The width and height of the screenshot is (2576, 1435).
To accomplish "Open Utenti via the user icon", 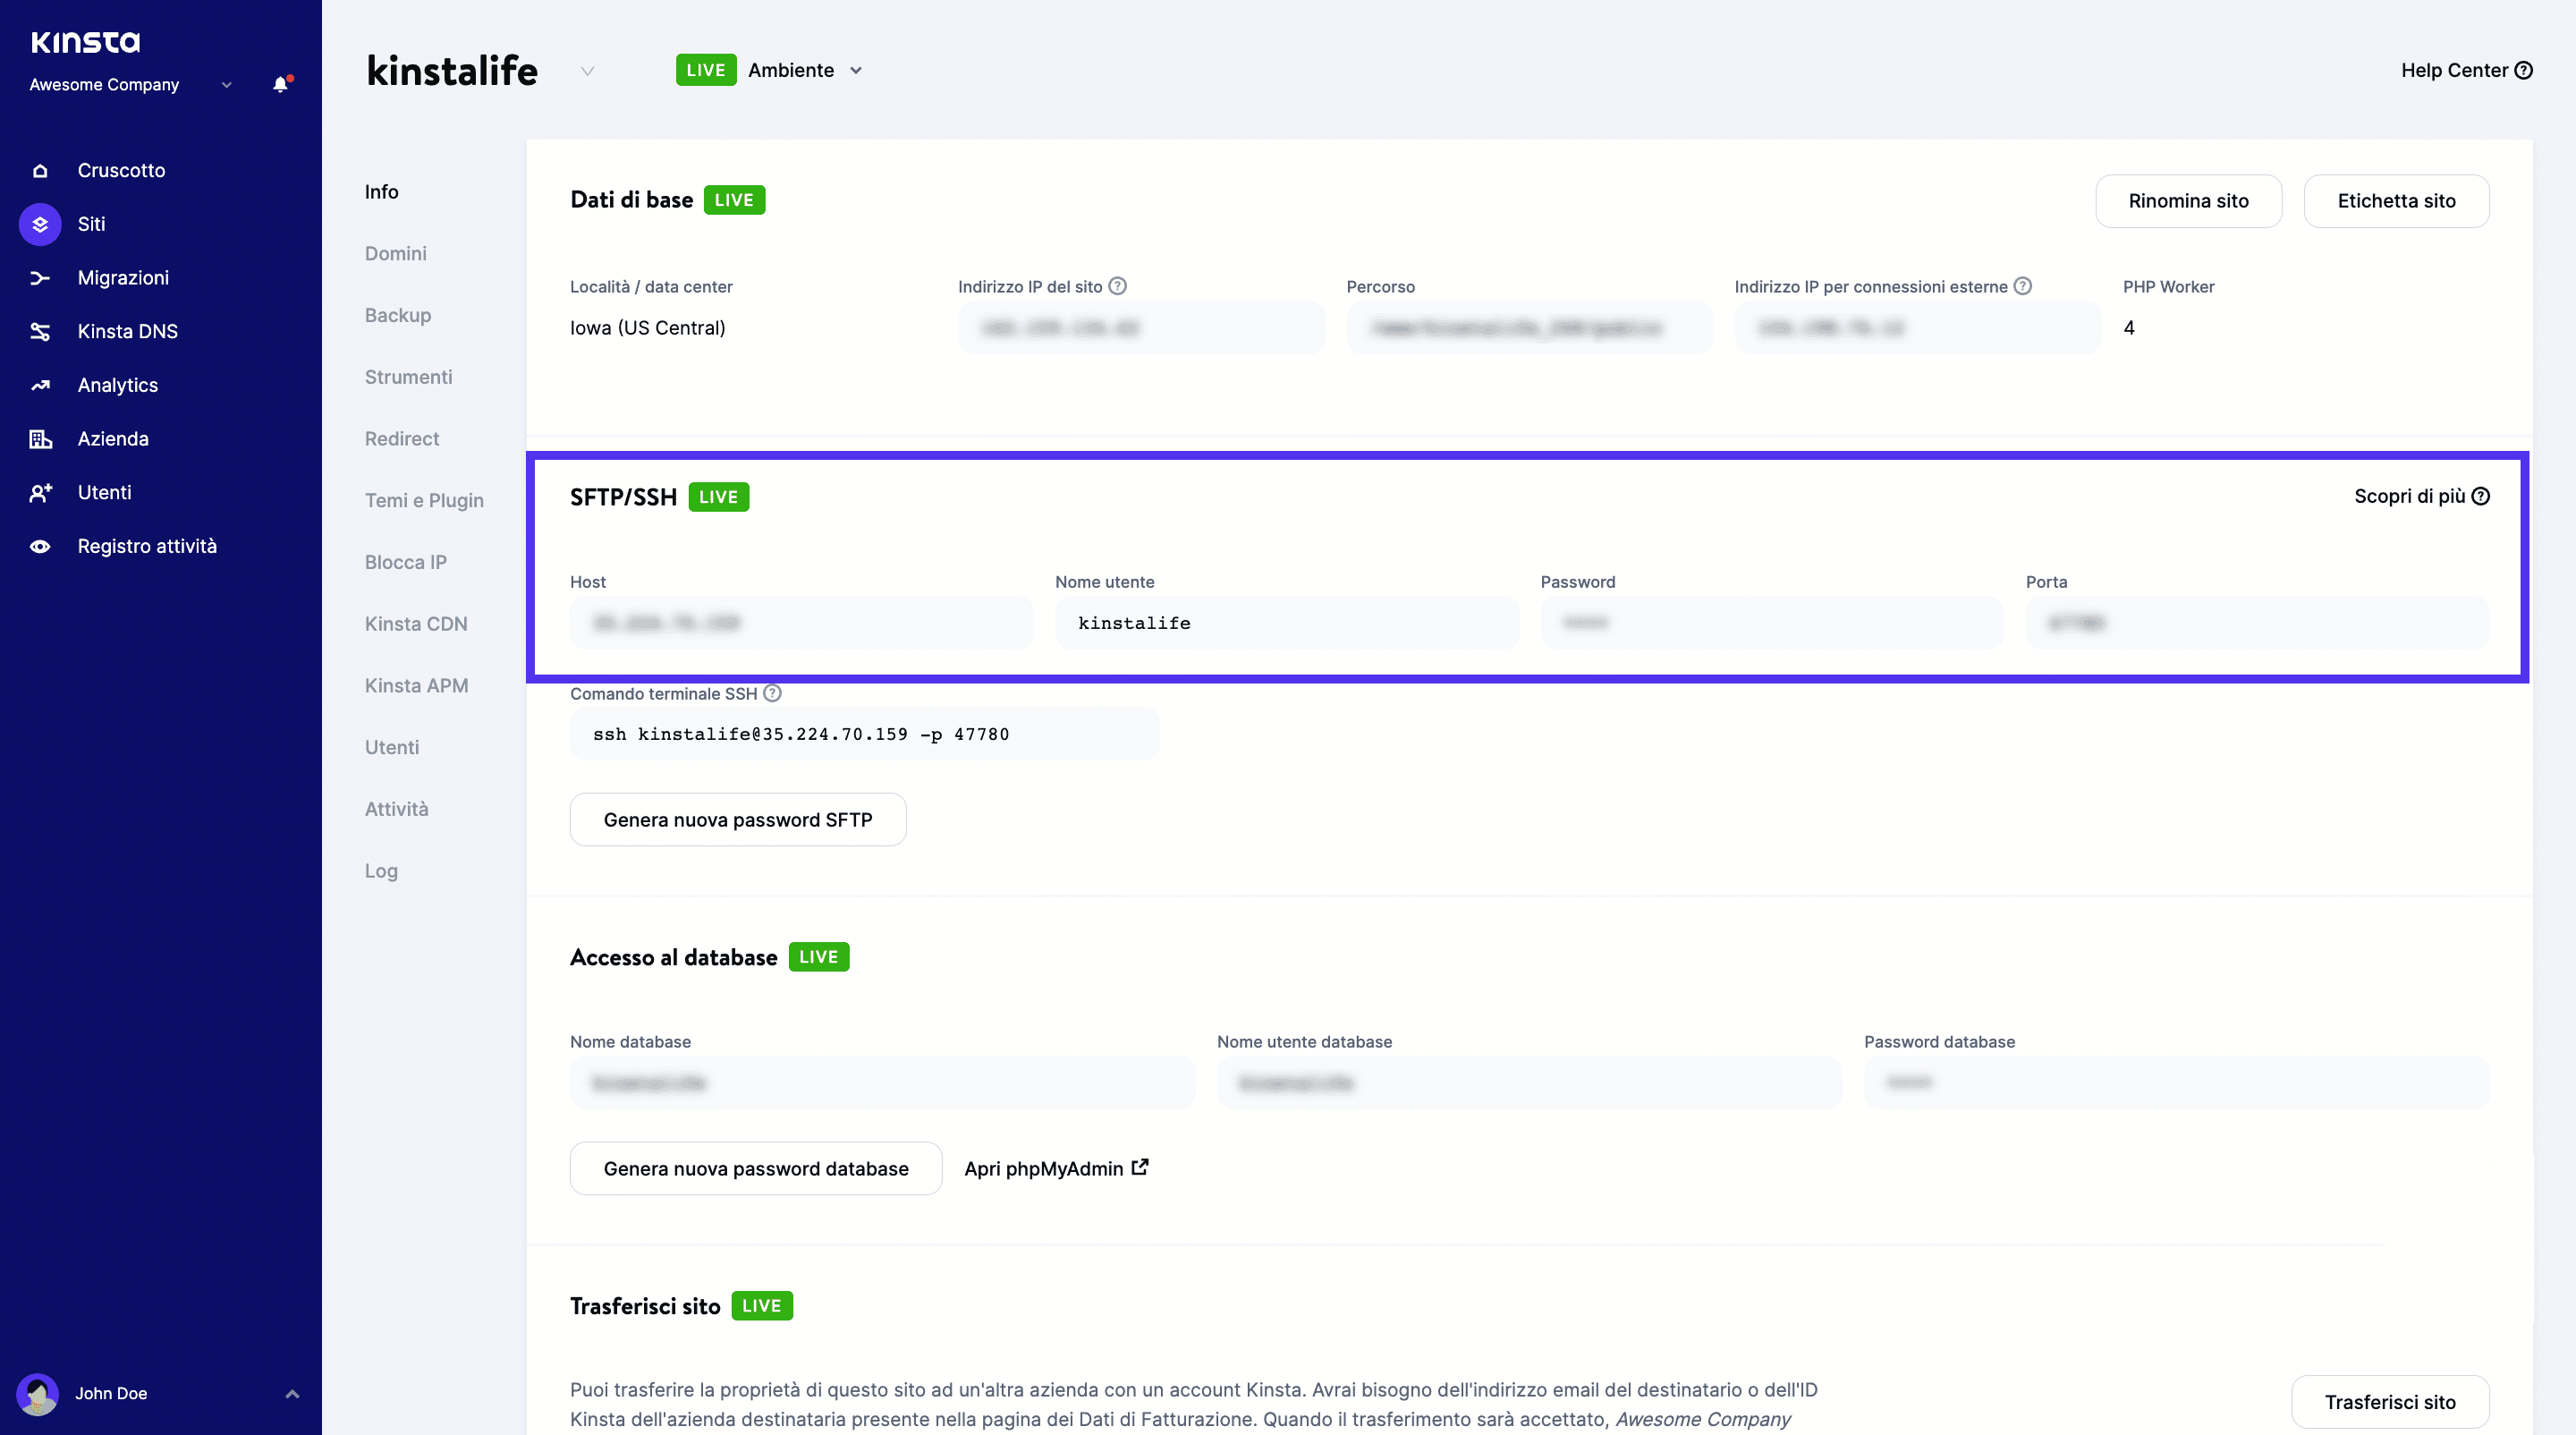I will (x=40, y=492).
